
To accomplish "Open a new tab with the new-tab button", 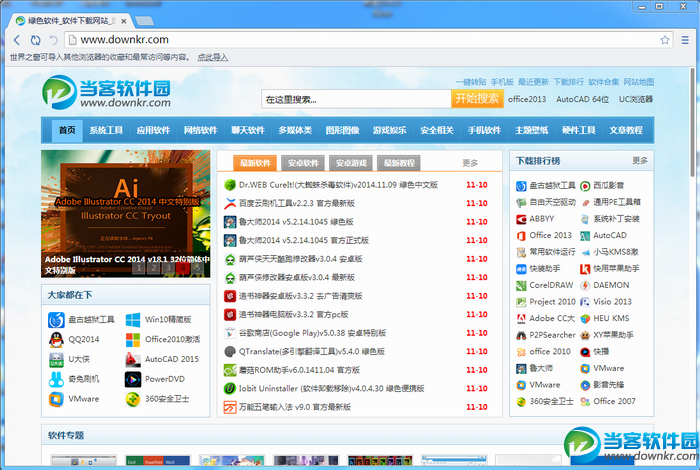I will tap(144, 21).
